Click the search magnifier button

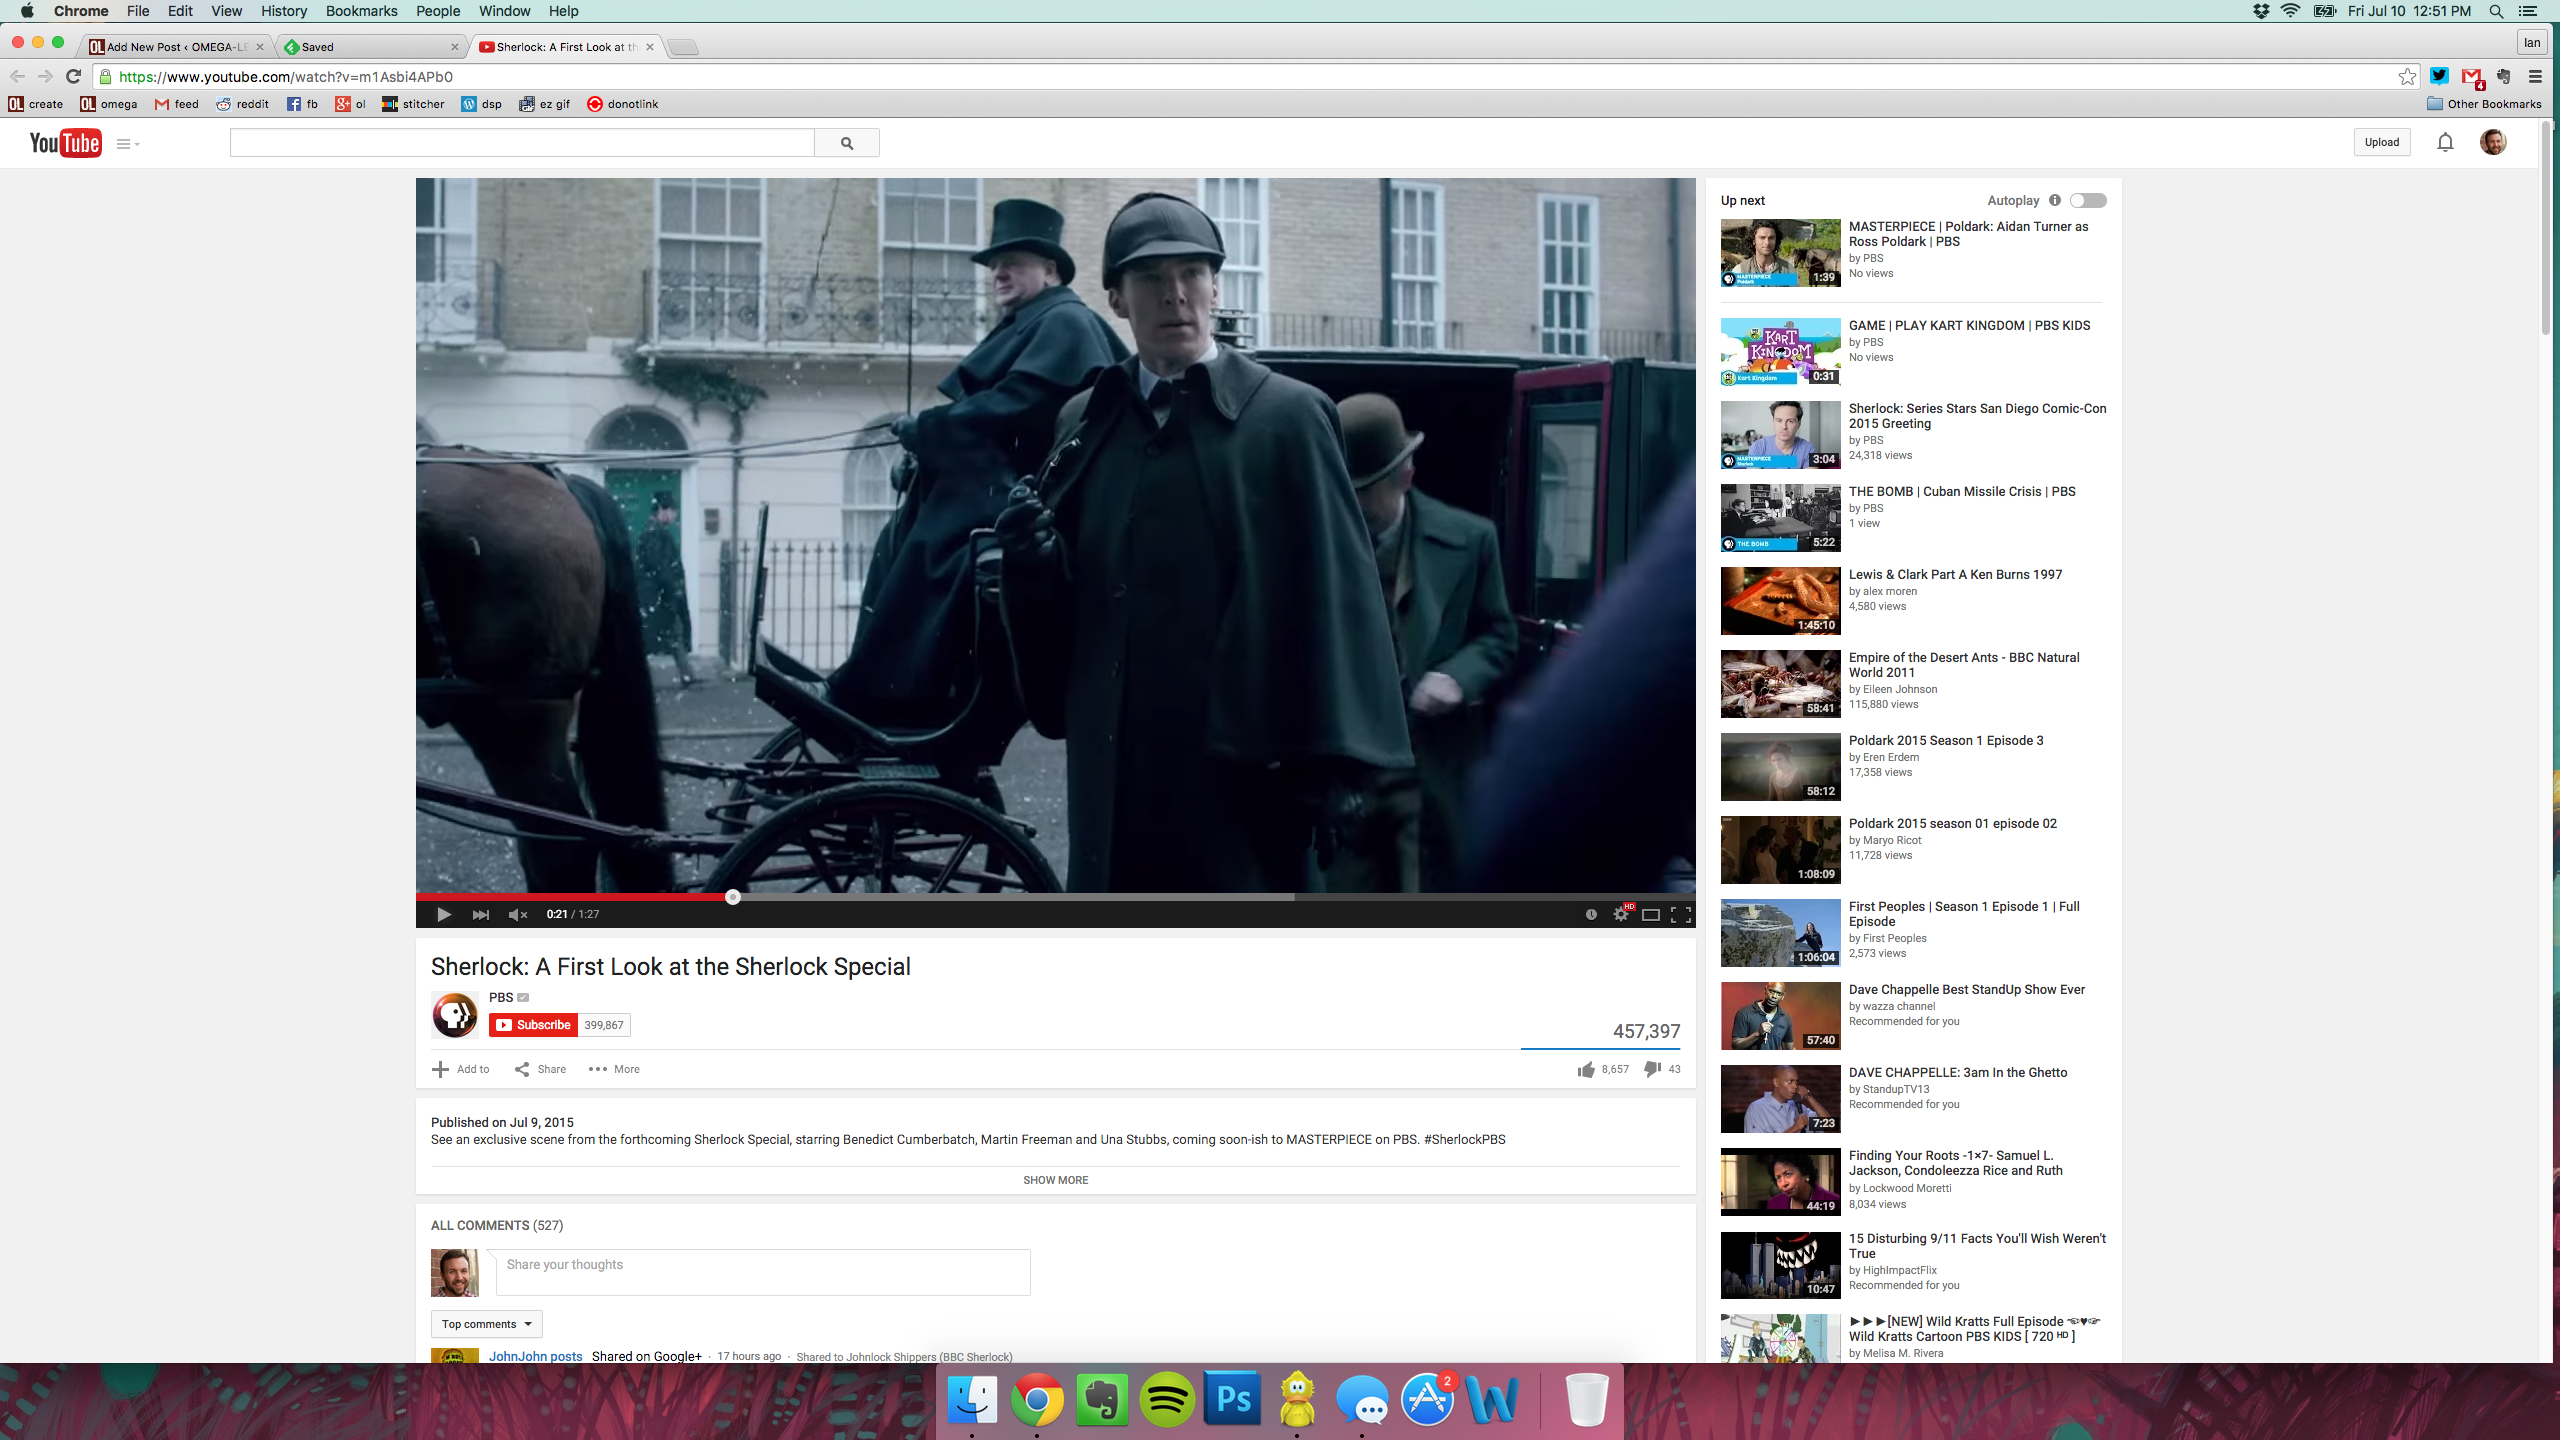(847, 143)
